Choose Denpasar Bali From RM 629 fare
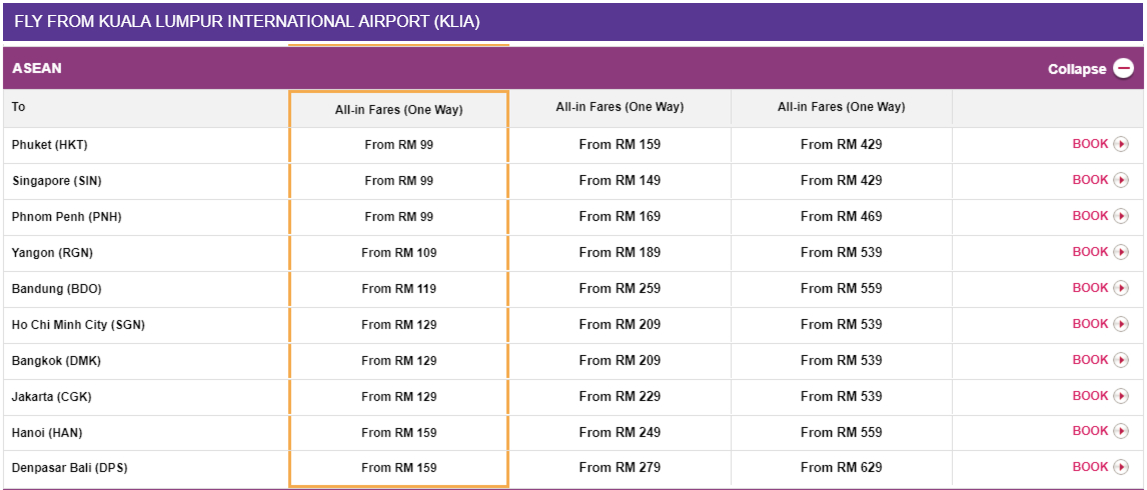The height and width of the screenshot is (490, 1147). (841, 467)
